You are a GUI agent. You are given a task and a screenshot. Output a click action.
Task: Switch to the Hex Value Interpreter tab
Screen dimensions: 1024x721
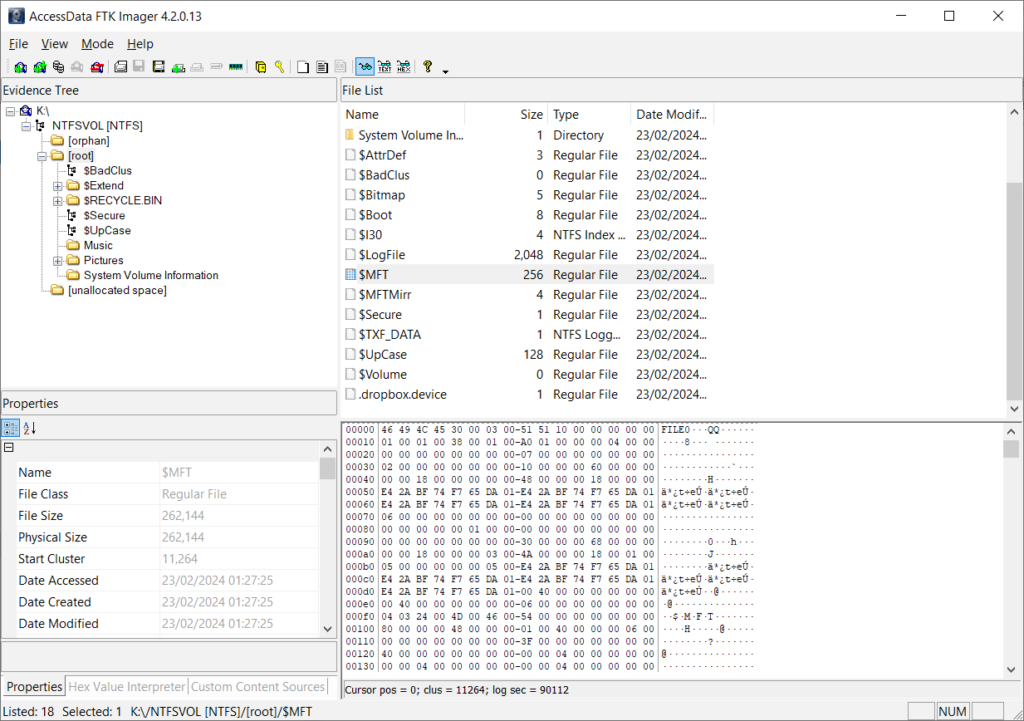[x=127, y=686]
